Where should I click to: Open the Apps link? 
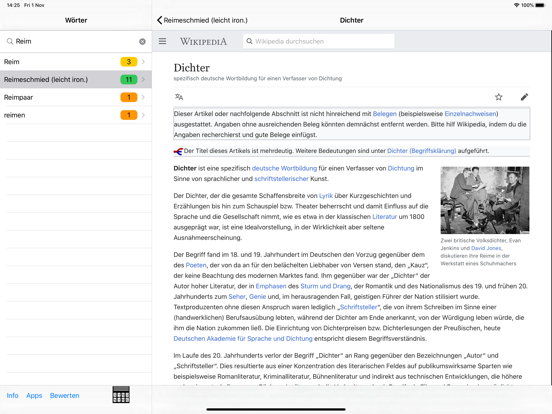[x=34, y=395]
